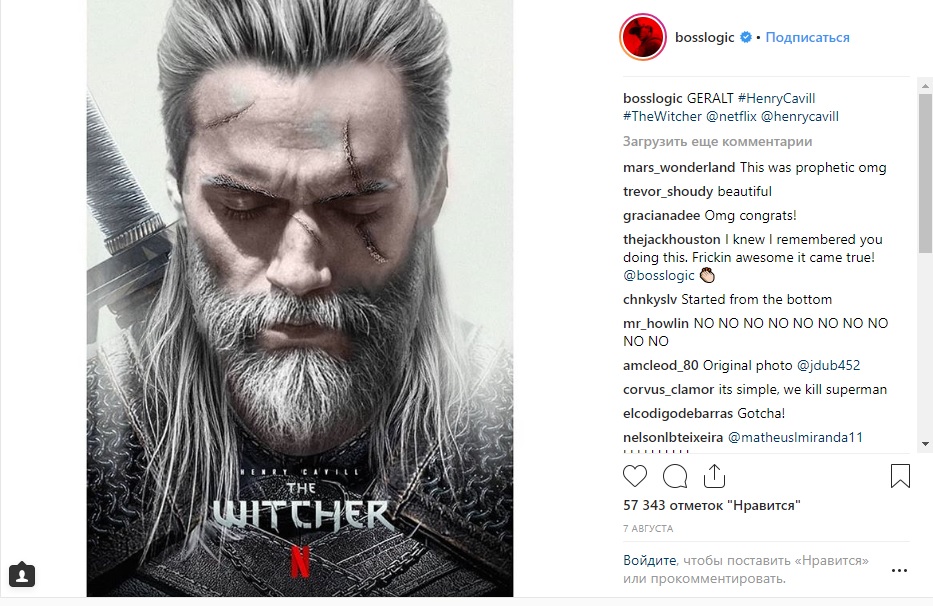933x606 pixels.
Task: Like the post with heart icon
Action: click(635, 475)
